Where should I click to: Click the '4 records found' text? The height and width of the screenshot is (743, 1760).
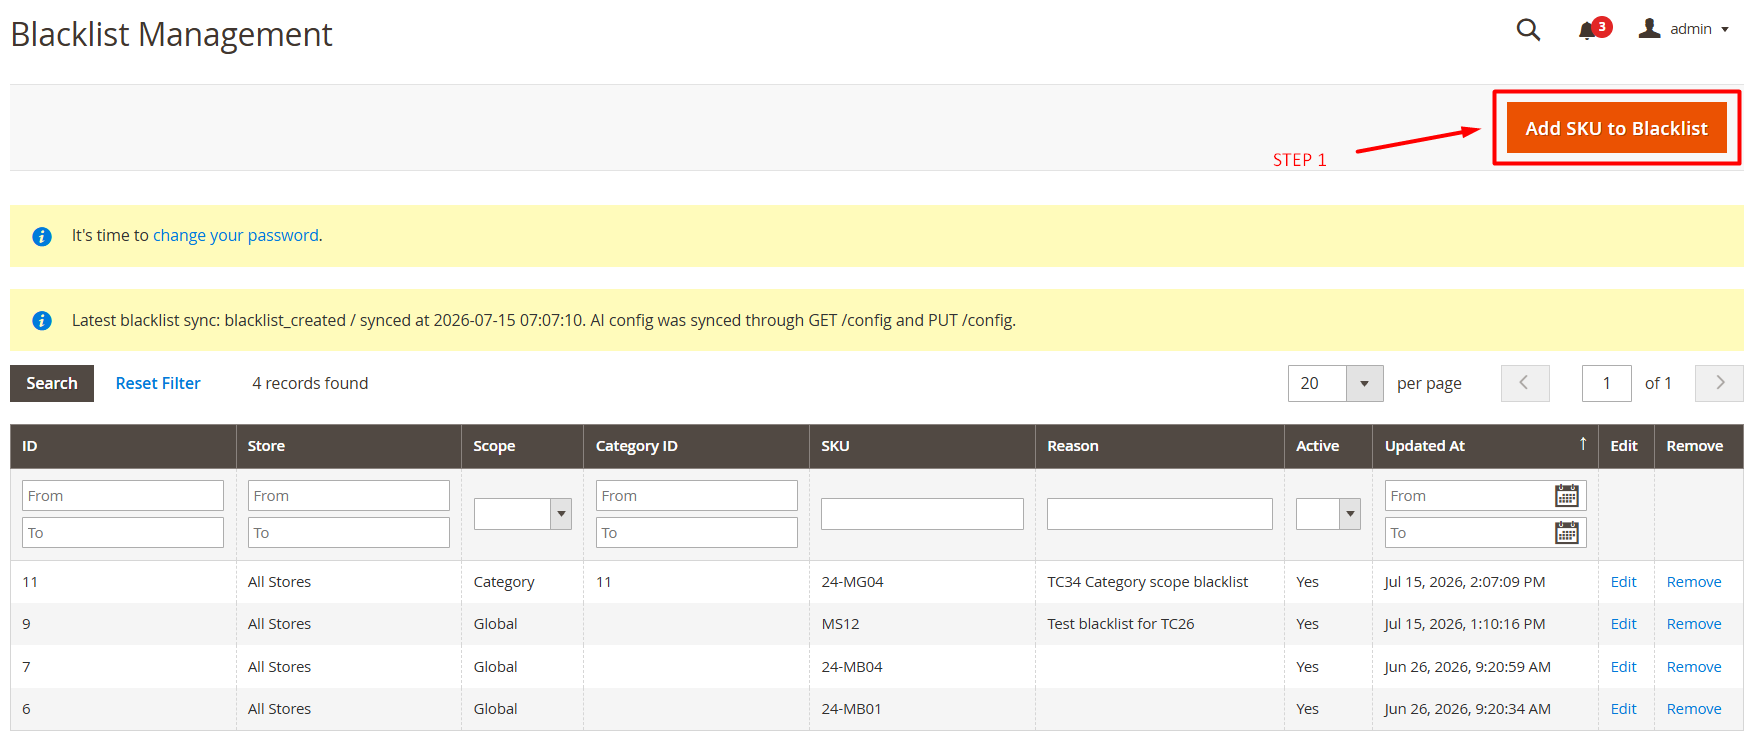(310, 383)
